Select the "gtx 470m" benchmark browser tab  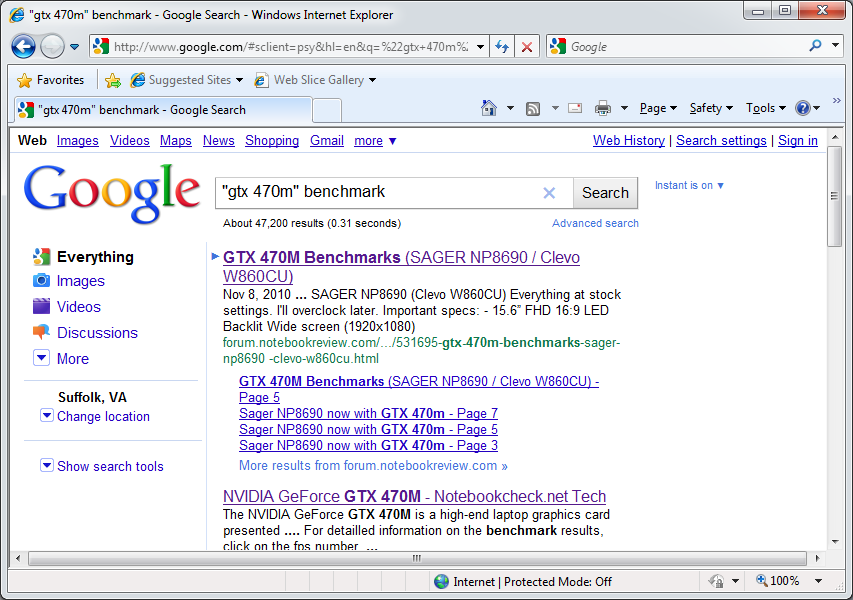162,110
